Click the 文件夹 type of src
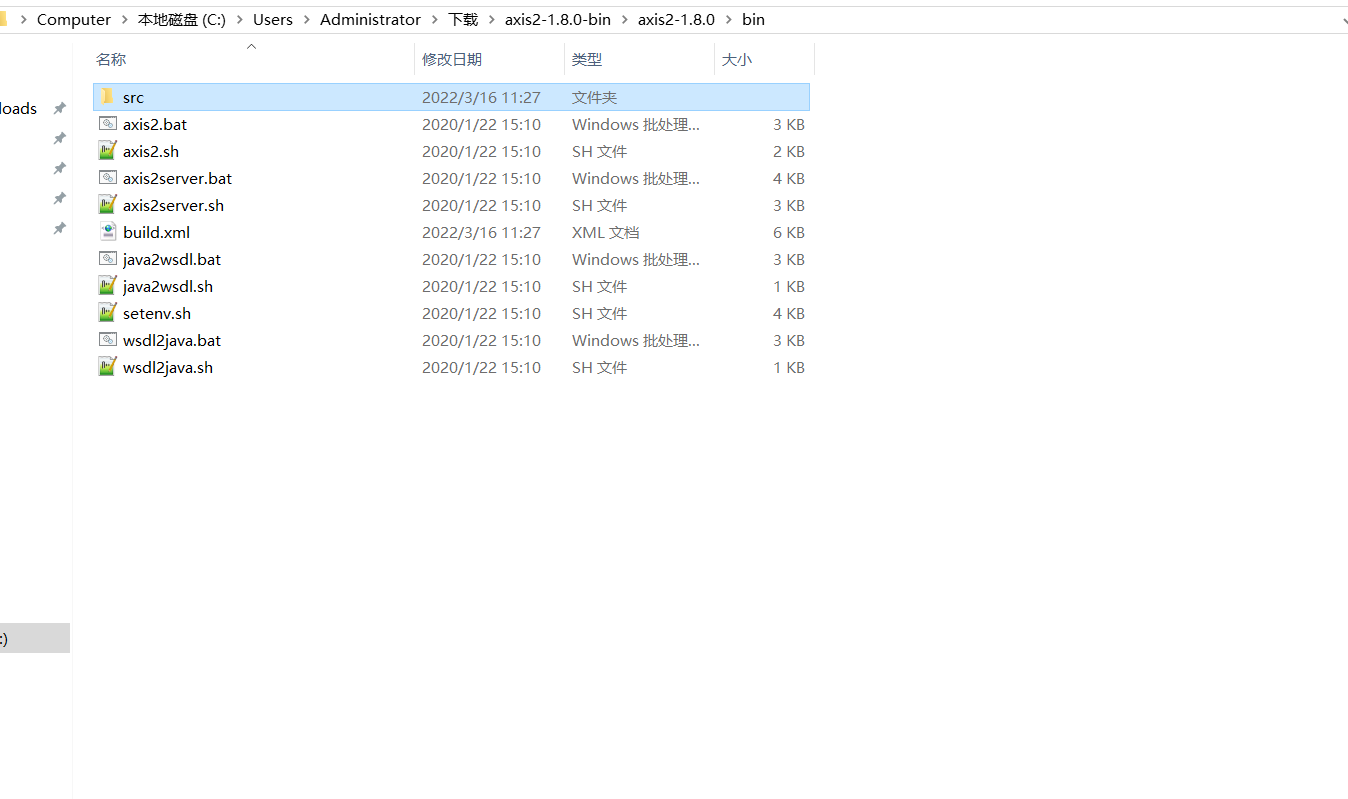1348x799 pixels. (x=594, y=97)
